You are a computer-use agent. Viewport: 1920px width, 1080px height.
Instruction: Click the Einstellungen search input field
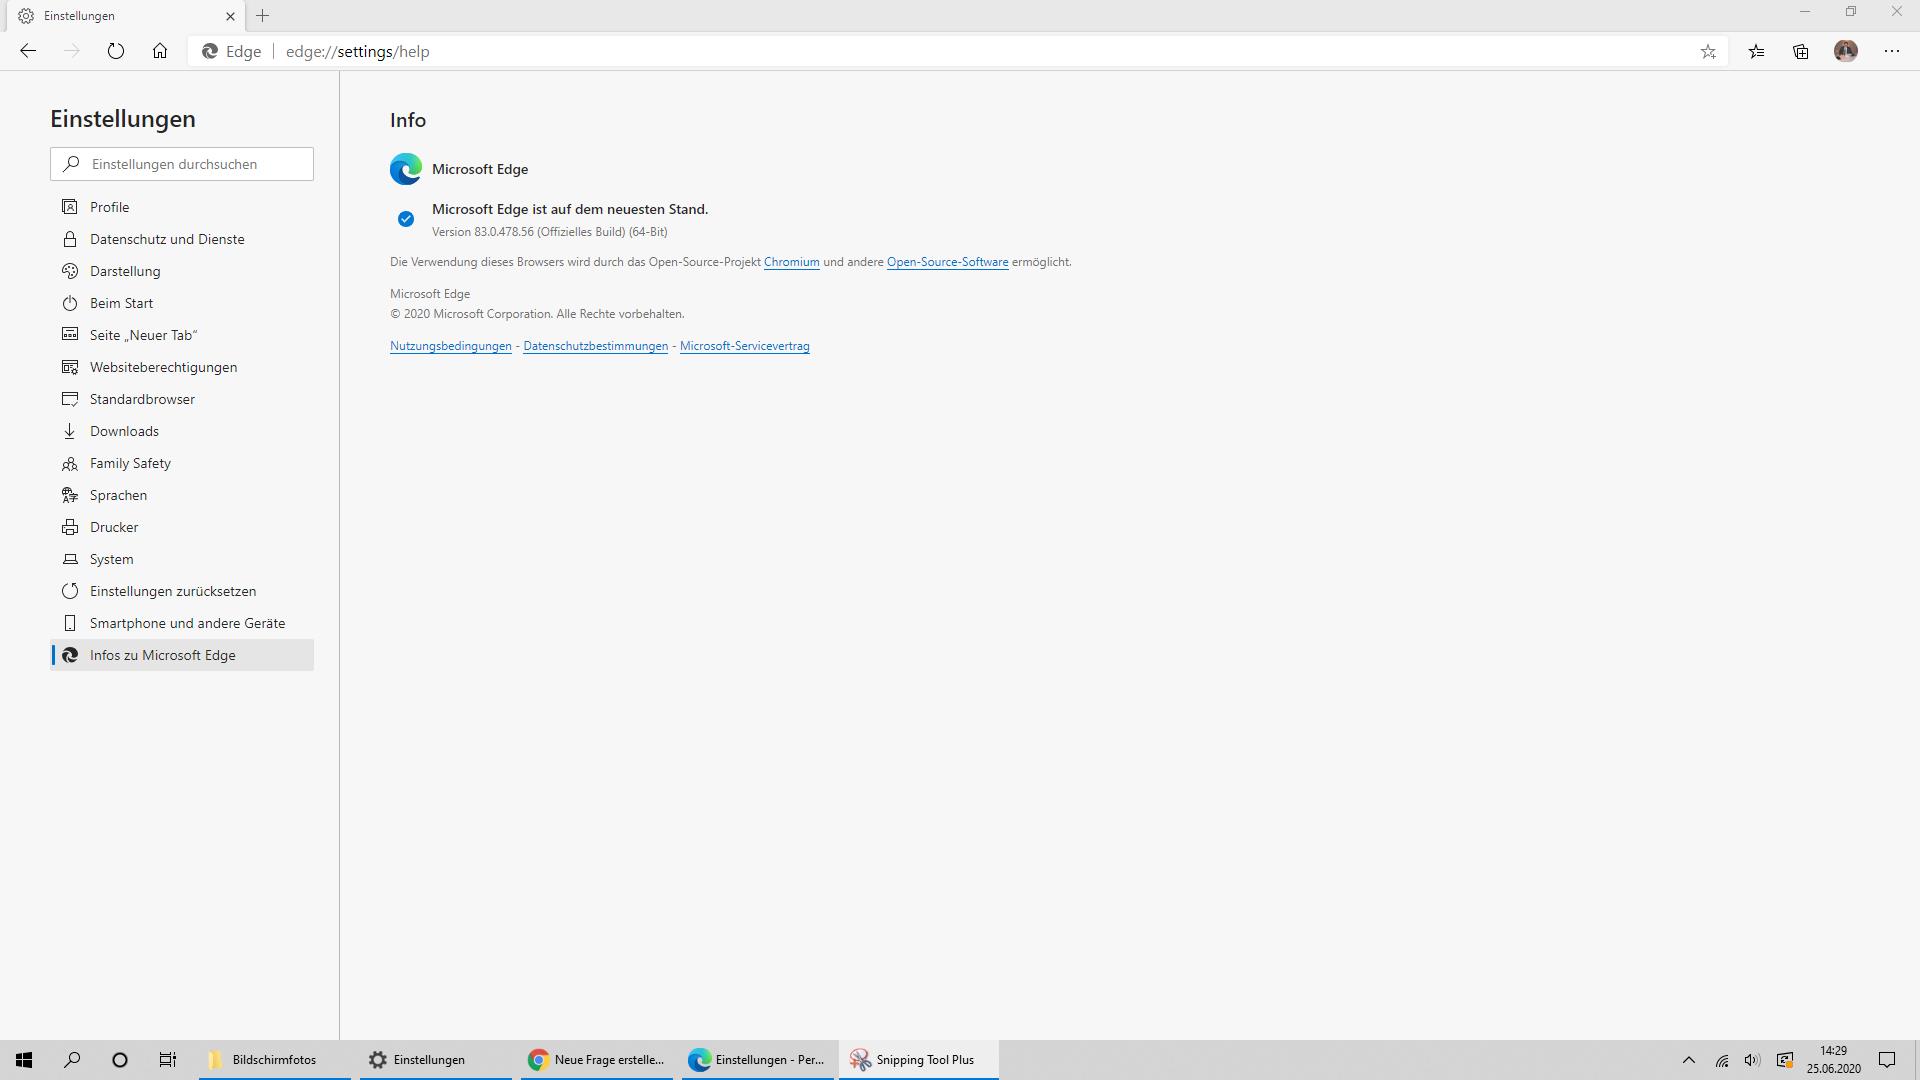(x=181, y=164)
